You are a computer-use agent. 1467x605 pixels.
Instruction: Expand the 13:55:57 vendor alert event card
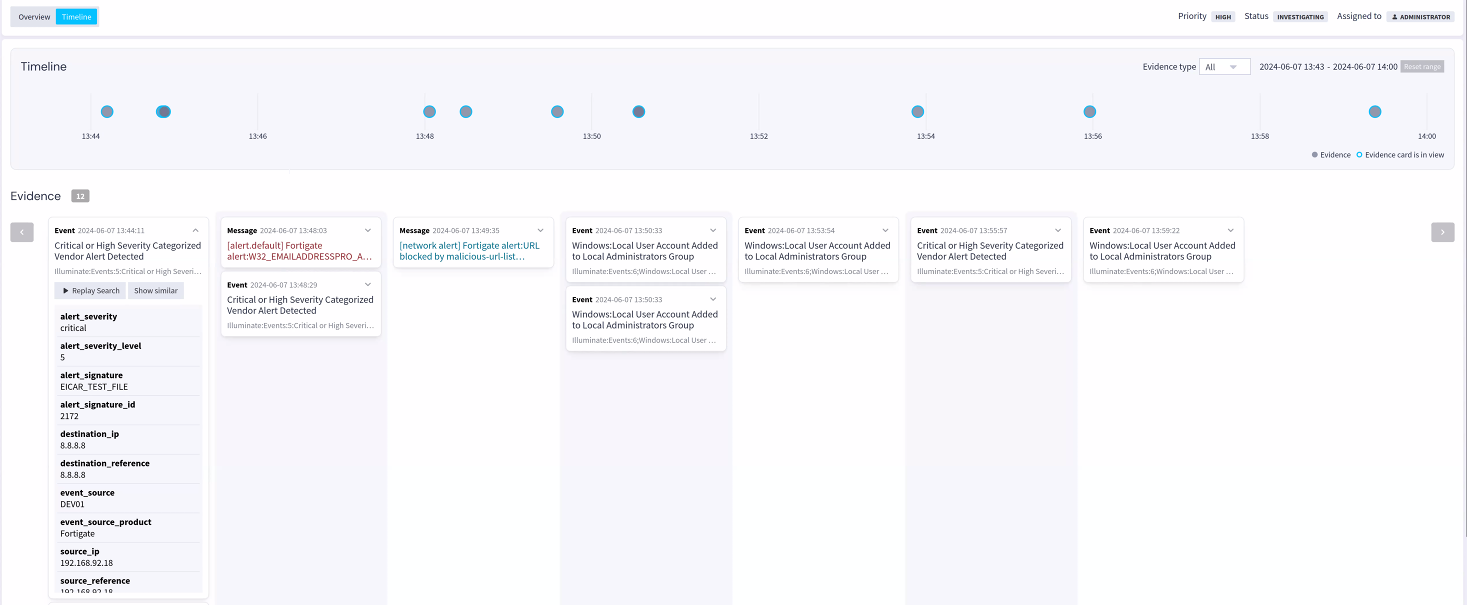coord(1058,230)
